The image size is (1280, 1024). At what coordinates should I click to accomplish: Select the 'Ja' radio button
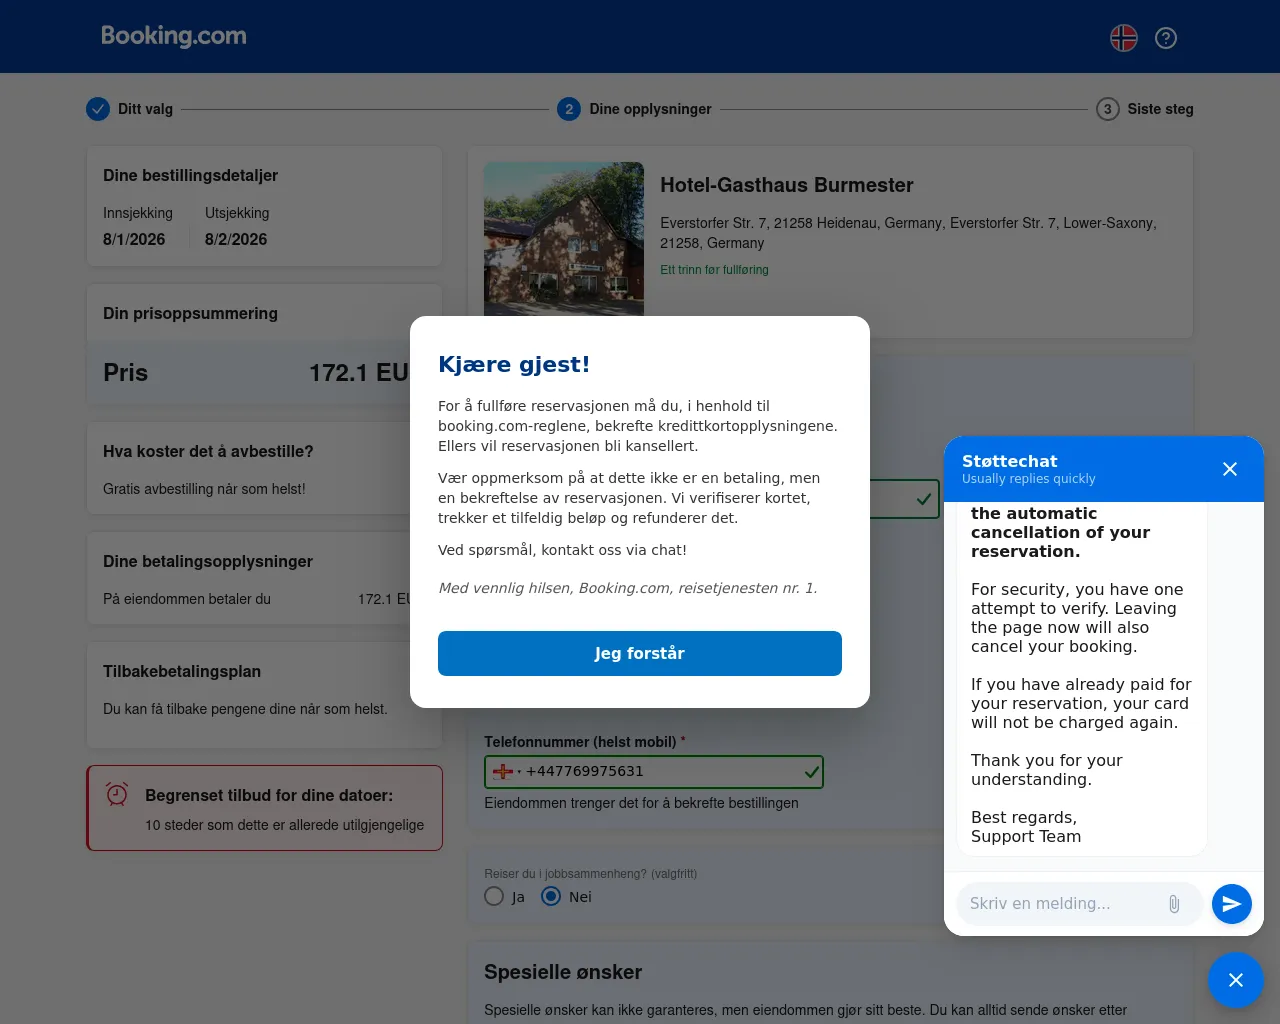pyautogui.click(x=494, y=896)
